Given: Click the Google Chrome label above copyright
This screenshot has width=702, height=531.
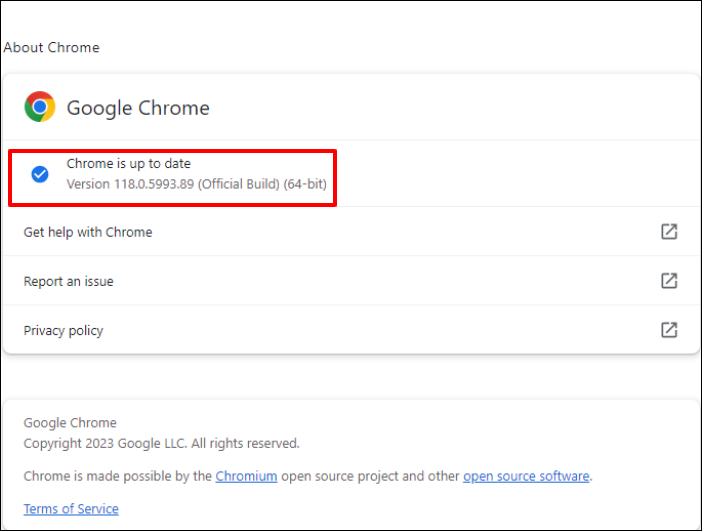Looking at the screenshot, I should (x=70, y=423).
